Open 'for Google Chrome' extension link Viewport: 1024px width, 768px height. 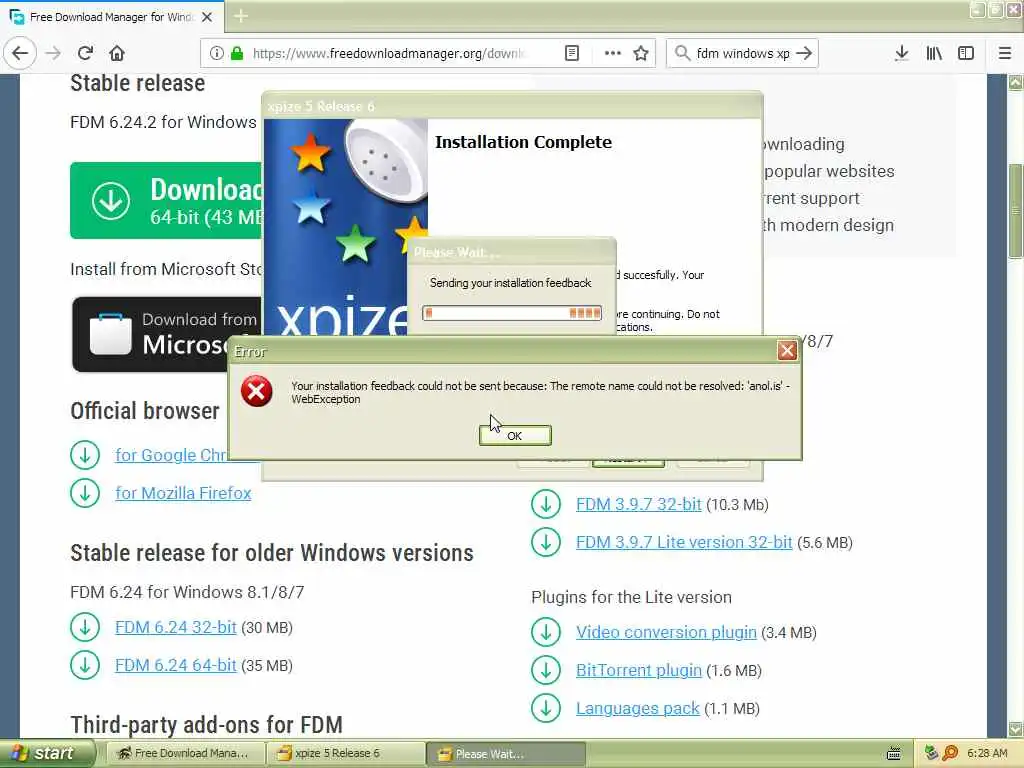[x=171, y=455]
